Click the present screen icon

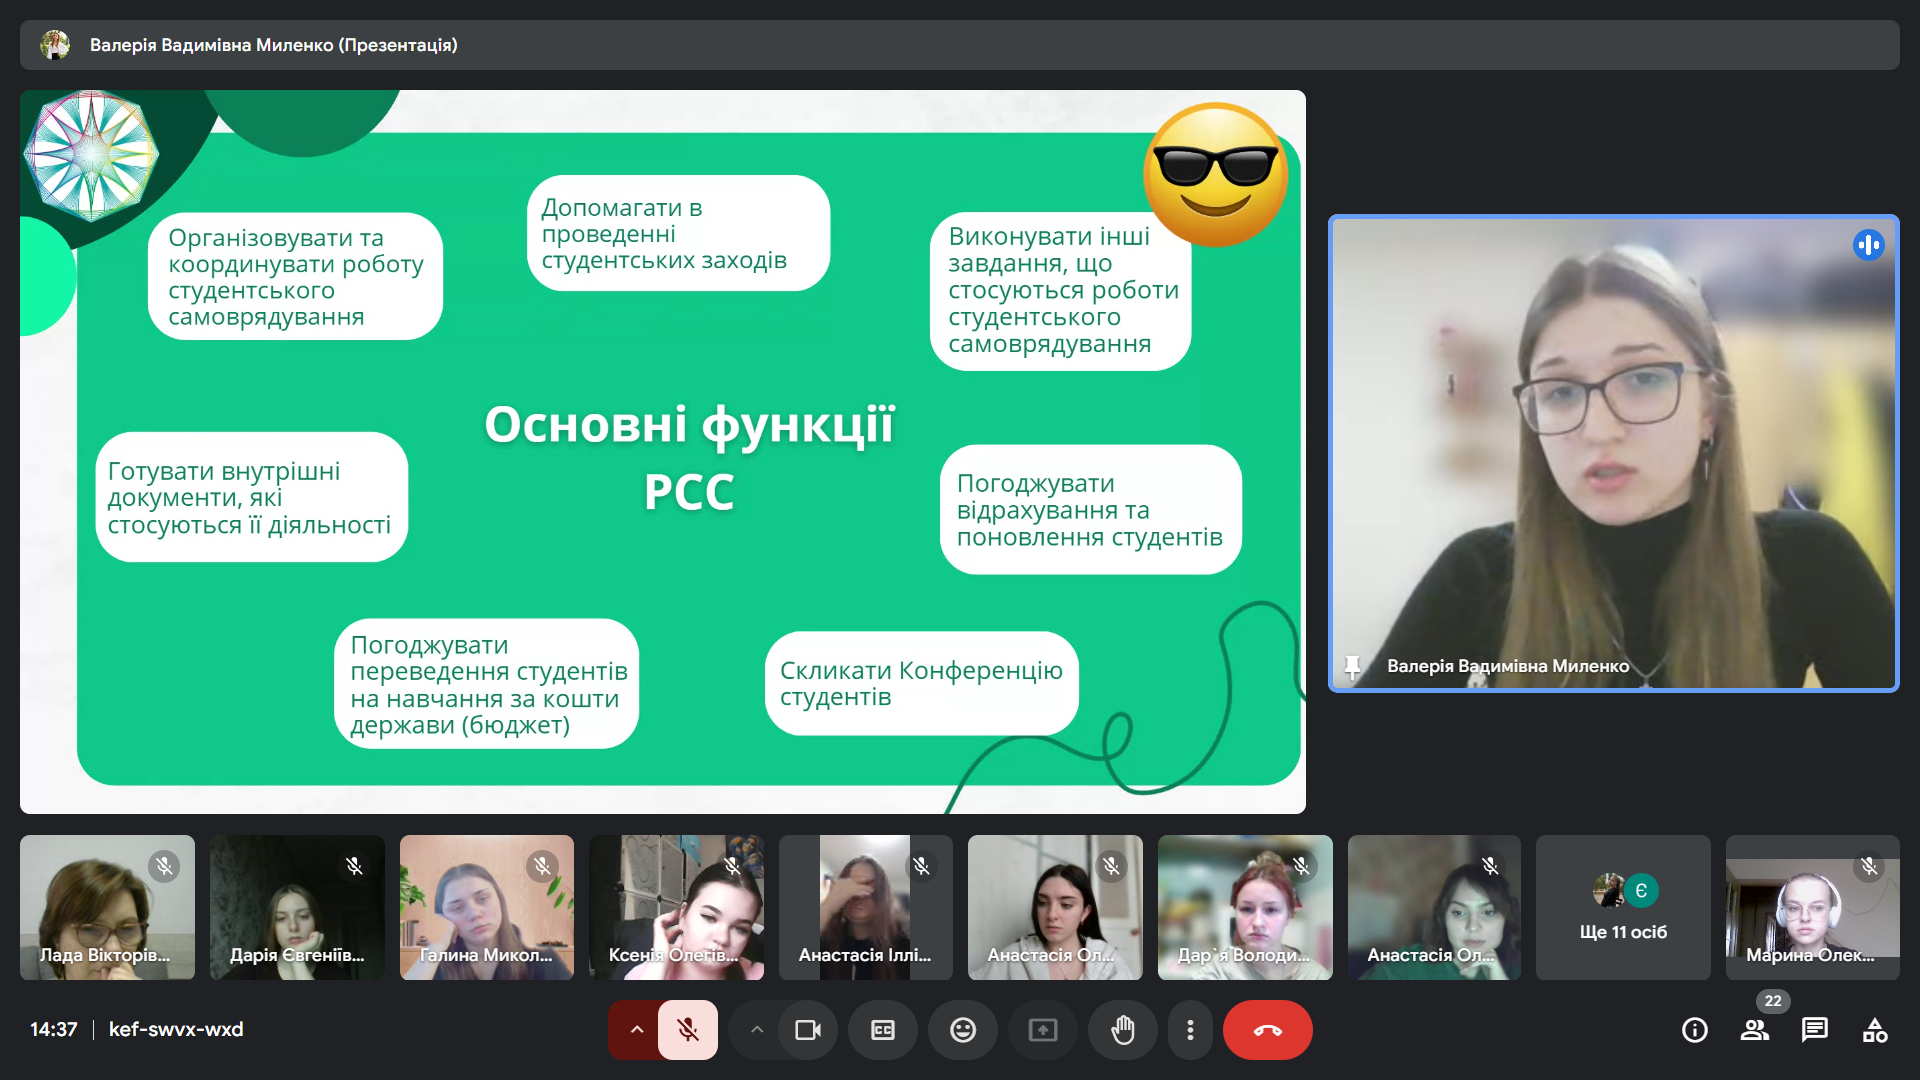tap(1043, 1030)
